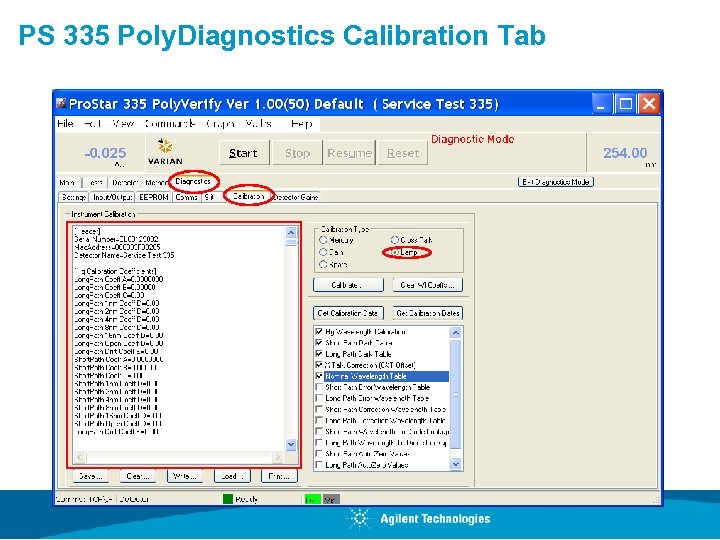The image size is (720, 540).
Task: Open the View menu
Action: tap(123, 124)
